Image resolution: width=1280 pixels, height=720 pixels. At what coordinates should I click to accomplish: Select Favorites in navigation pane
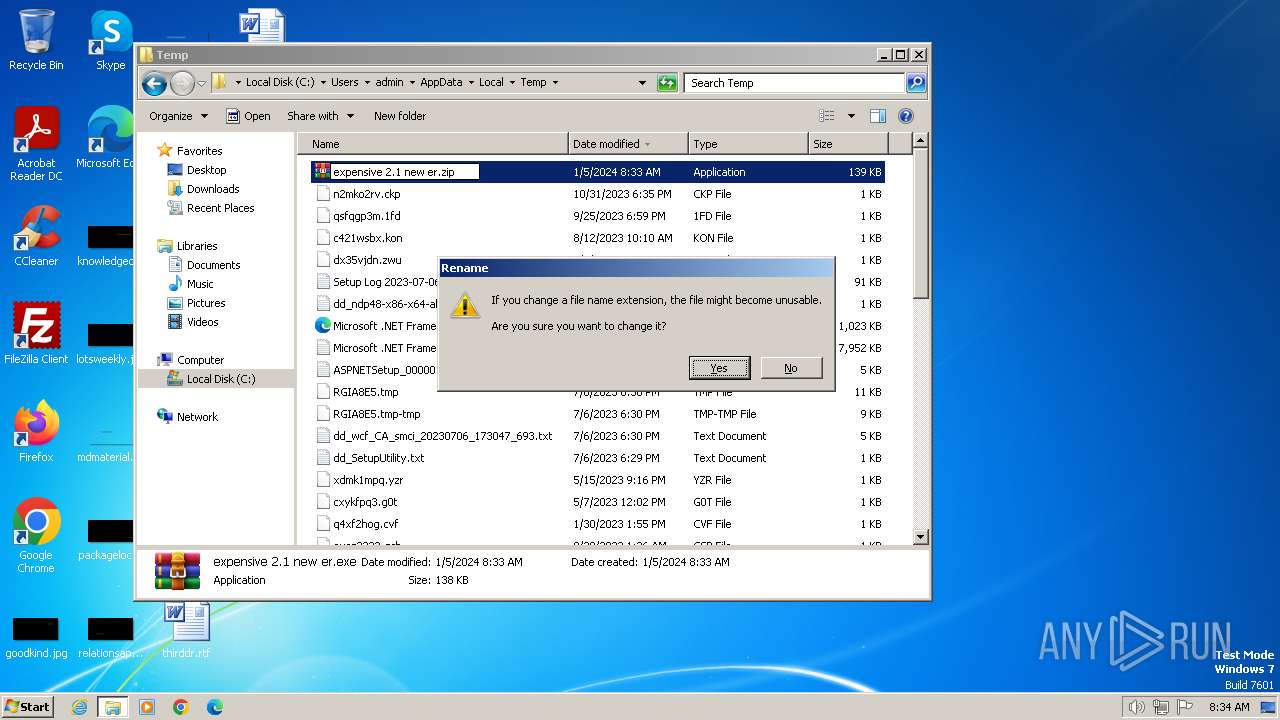pos(199,151)
